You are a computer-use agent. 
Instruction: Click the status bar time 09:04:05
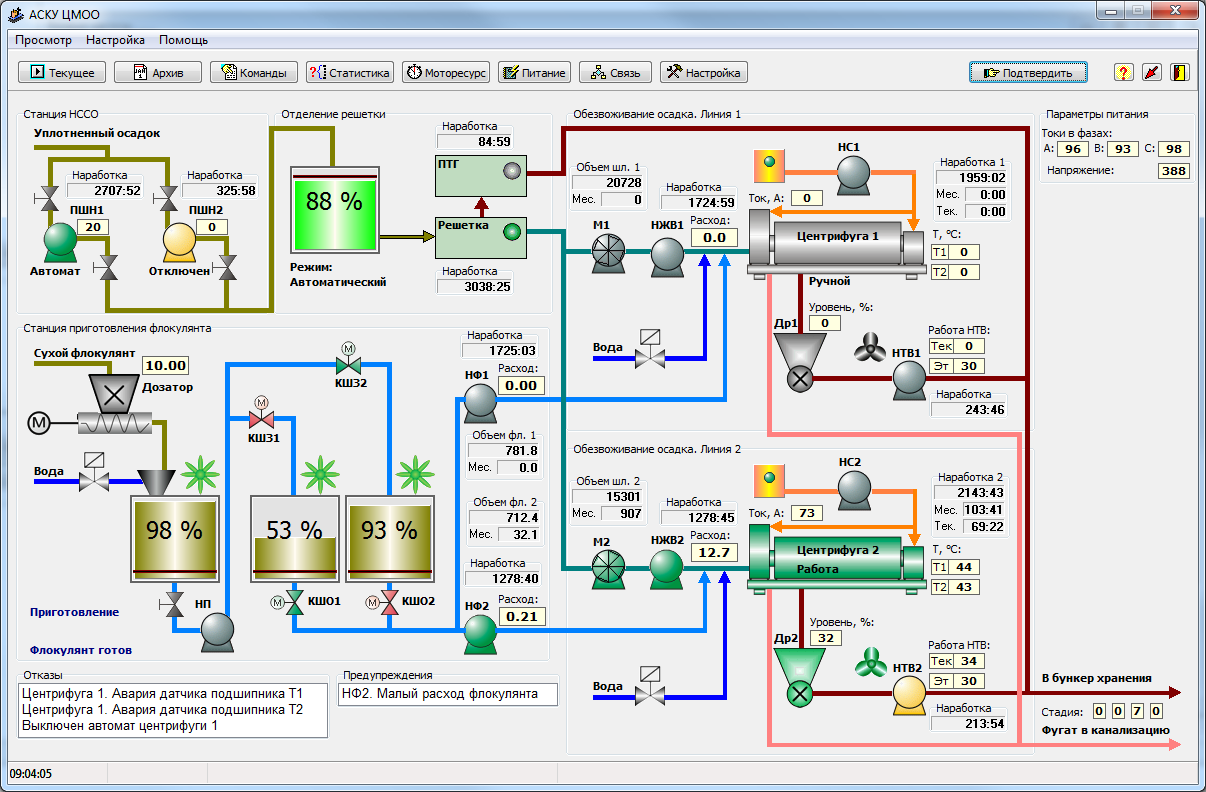(31, 773)
